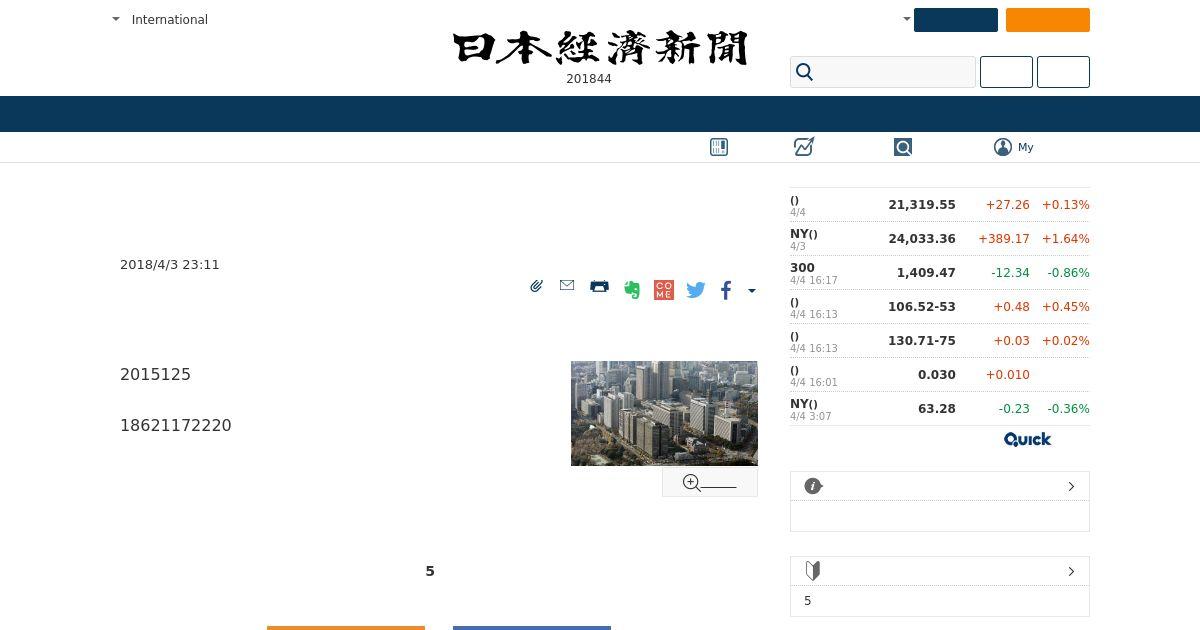Screen dimensions: 1200x630
Task: Click the orange header button
Action: [x=1048, y=20]
